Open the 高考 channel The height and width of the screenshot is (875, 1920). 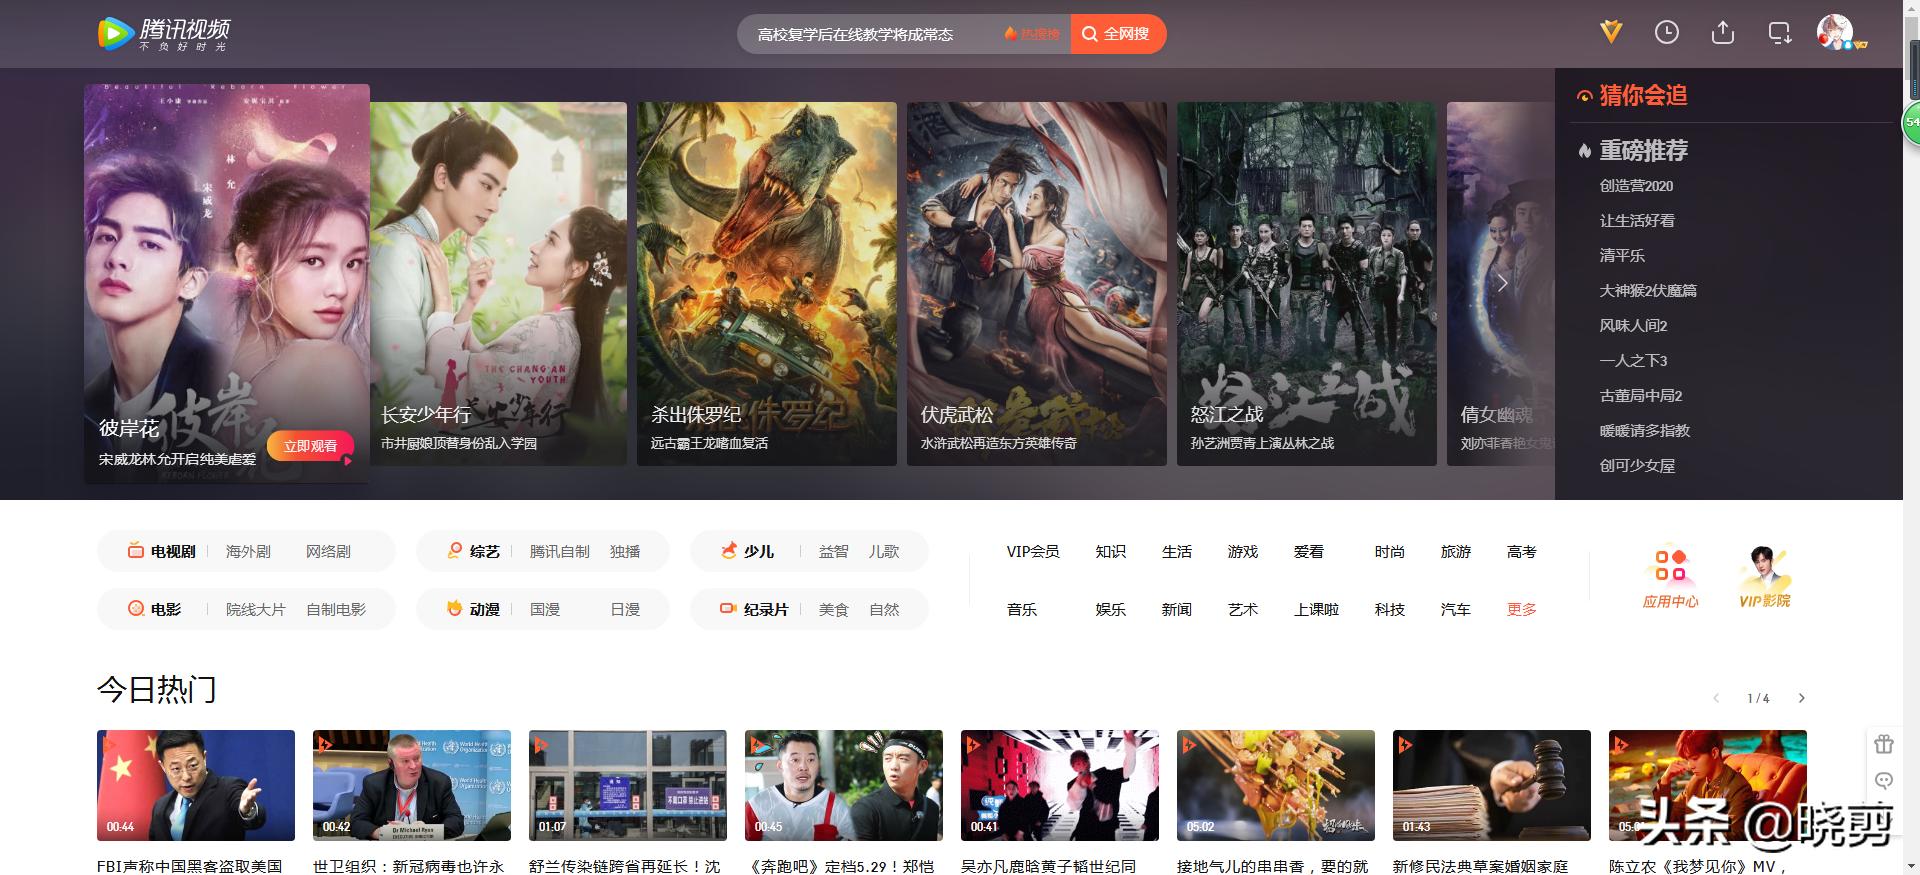tap(1522, 551)
